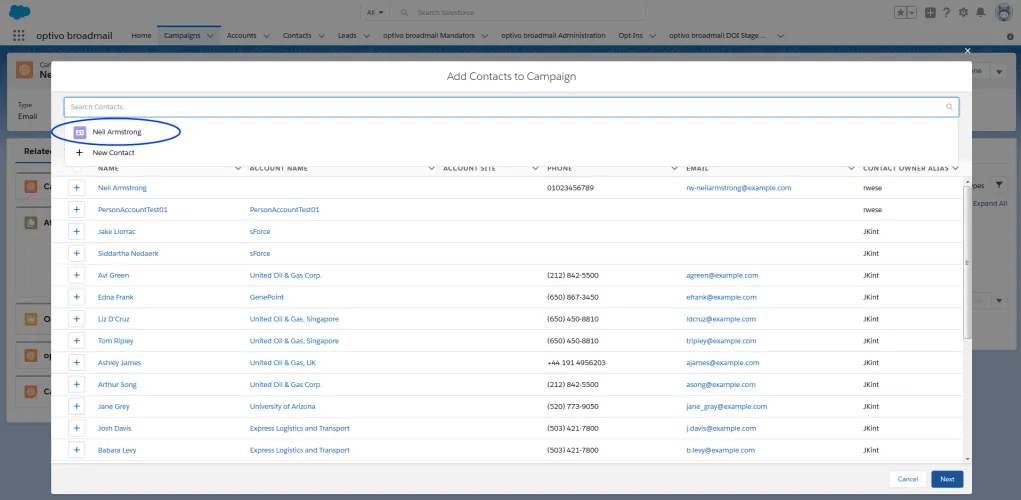This screenshot has width=1021, height=500.
Task: Add Jane Grey with plus button
Action: click(x=76, y=406)
